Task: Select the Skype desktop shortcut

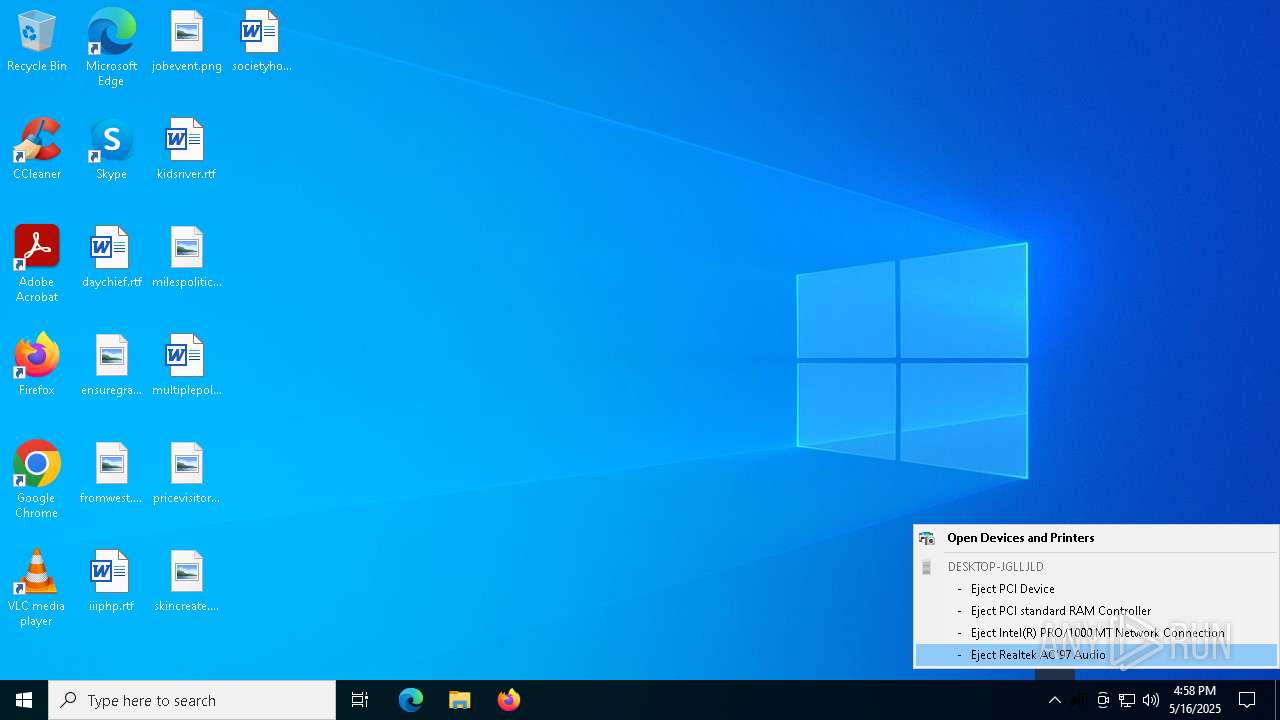Action: click(111, 150)
